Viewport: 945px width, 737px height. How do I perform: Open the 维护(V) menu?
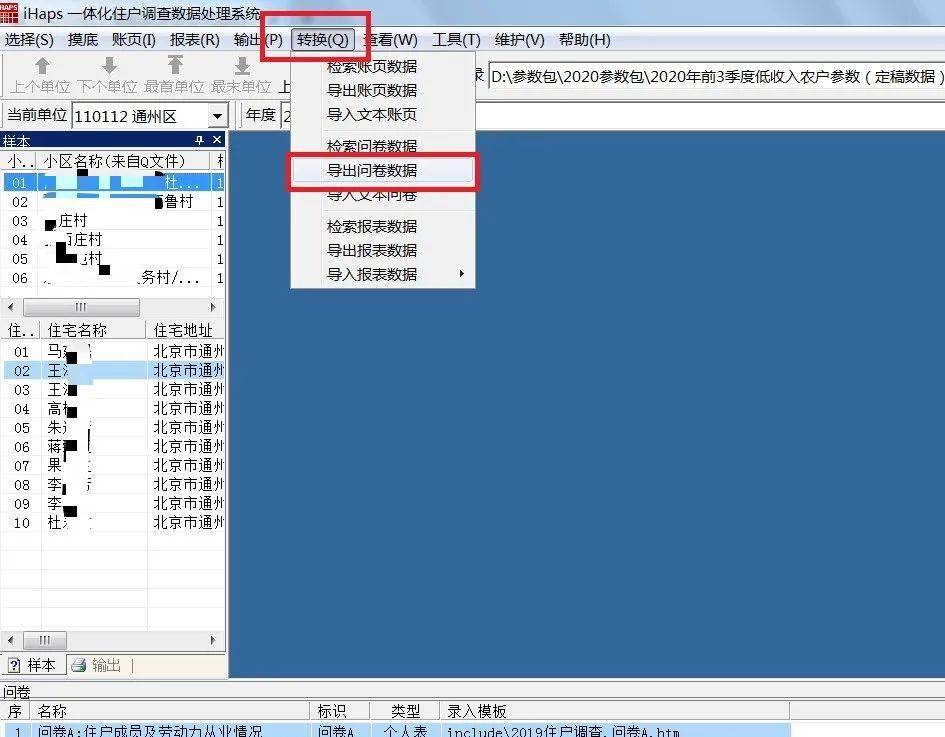pyautogui.click(x=520, y=40)
